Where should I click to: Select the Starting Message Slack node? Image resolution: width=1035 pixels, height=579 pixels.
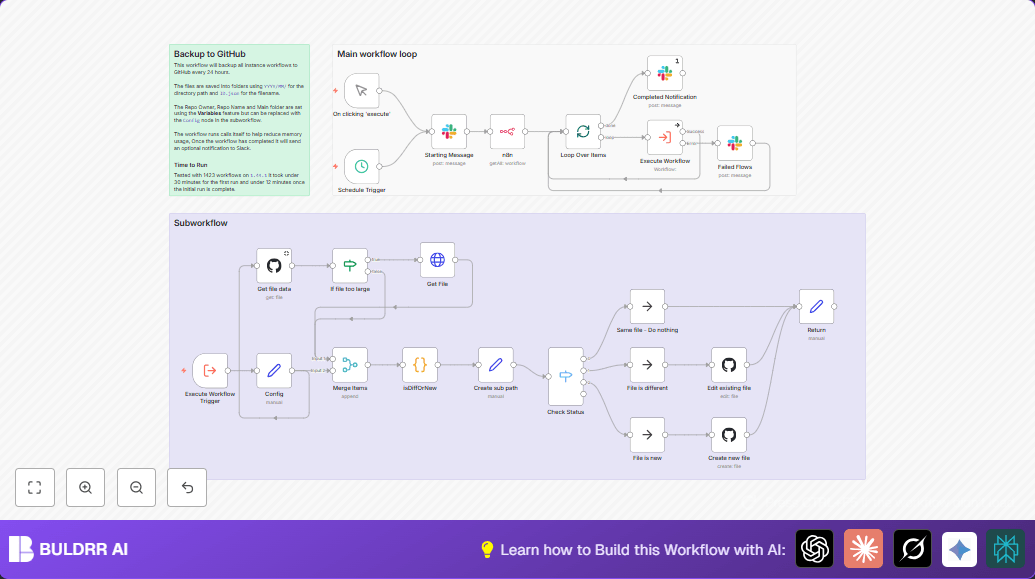(x=449, y=131)
